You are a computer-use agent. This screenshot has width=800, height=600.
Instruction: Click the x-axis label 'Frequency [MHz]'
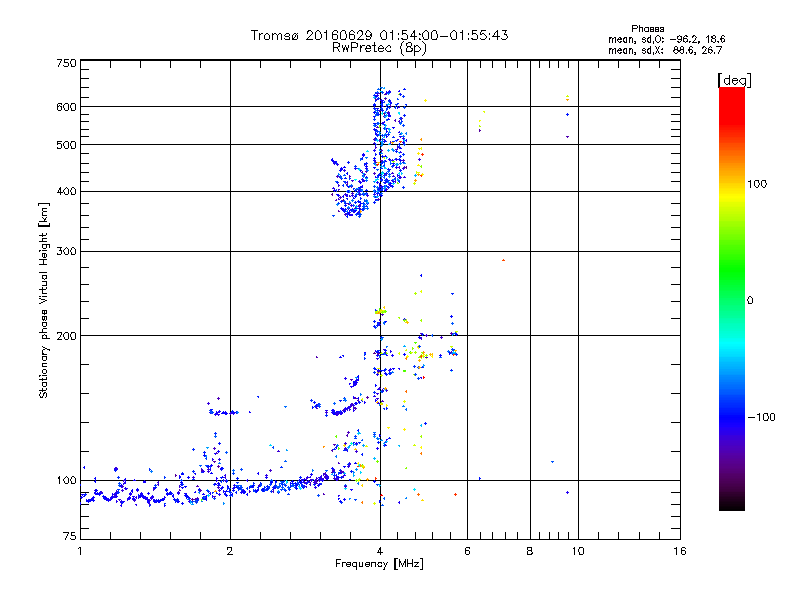[379, 564]
